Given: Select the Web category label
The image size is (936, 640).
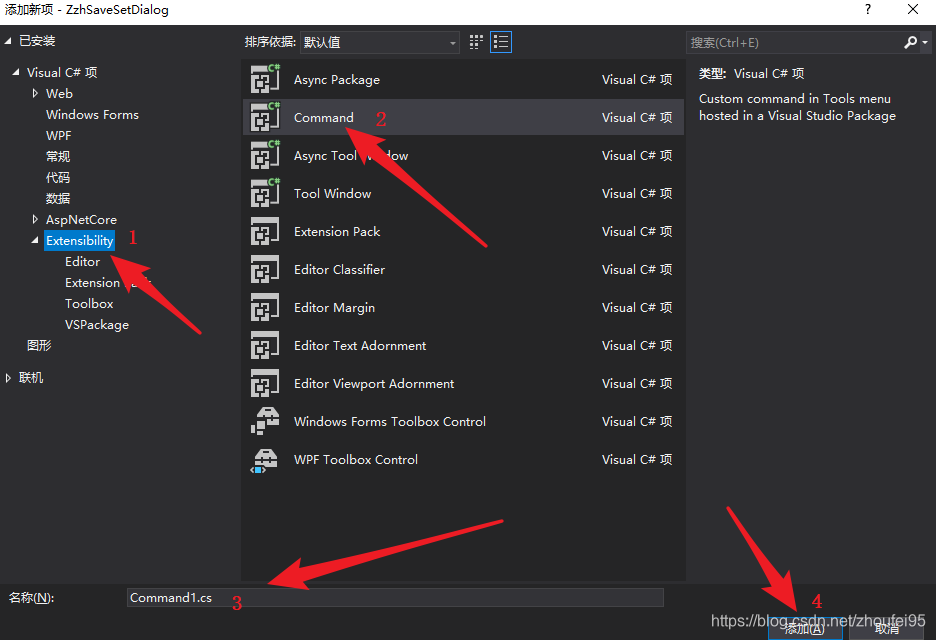Looking at the screenshot, I should coord(59,93).
